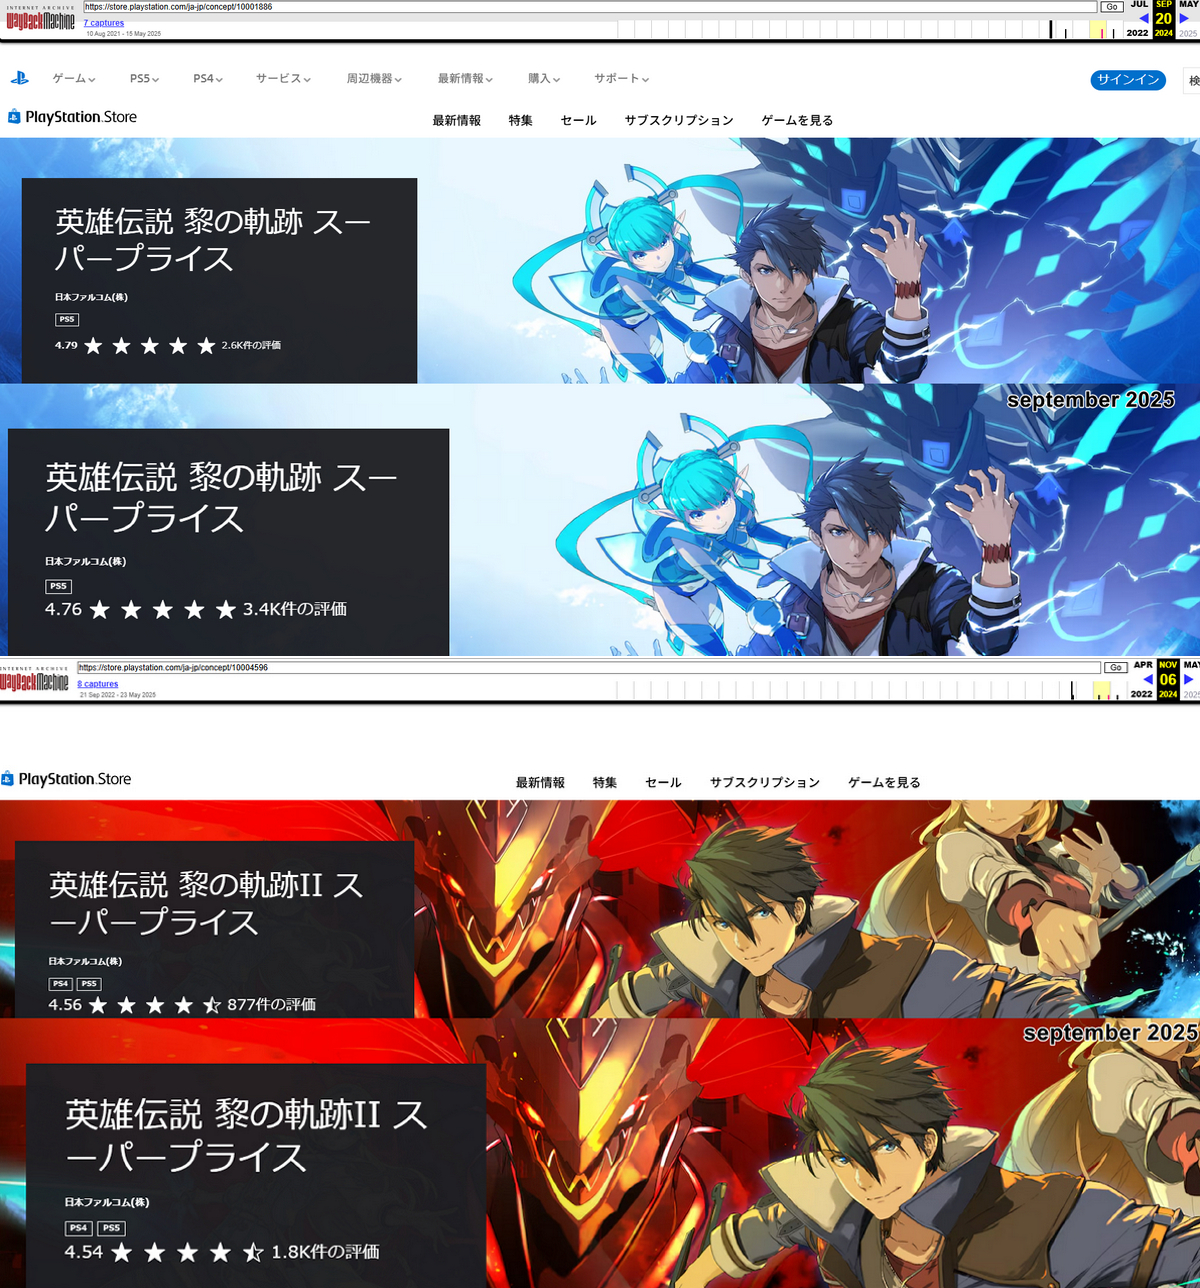Expand the 周辺機器 menu

[374, 78]
